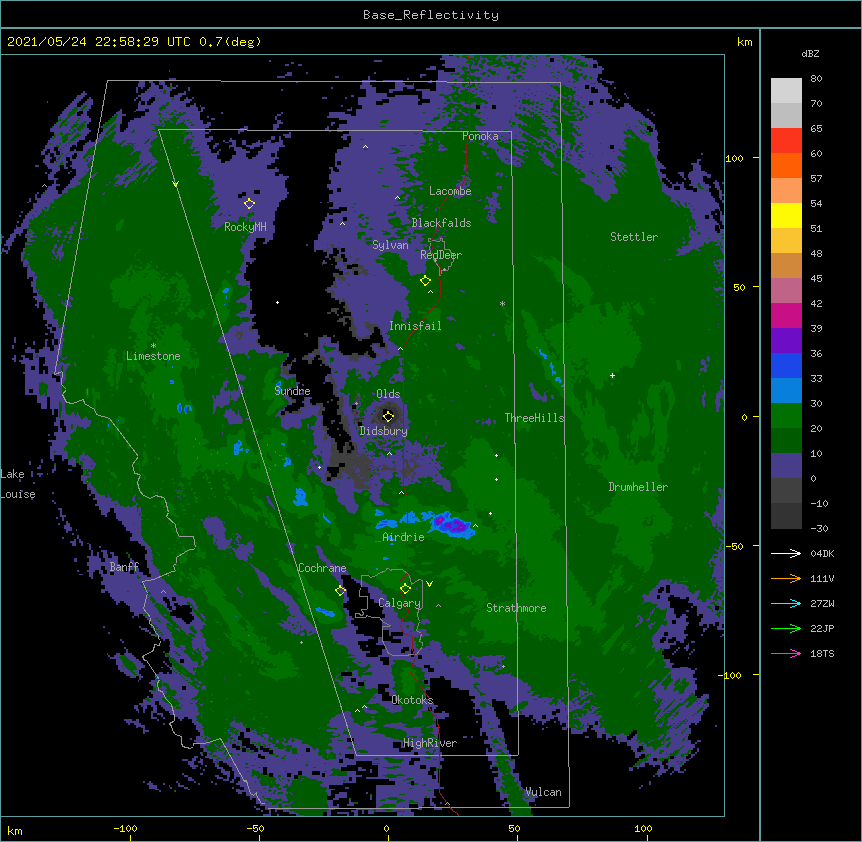The width and height of the screenshot is (862, 842).
Task: Click the Ponoka city label
Action: (480, 136)
